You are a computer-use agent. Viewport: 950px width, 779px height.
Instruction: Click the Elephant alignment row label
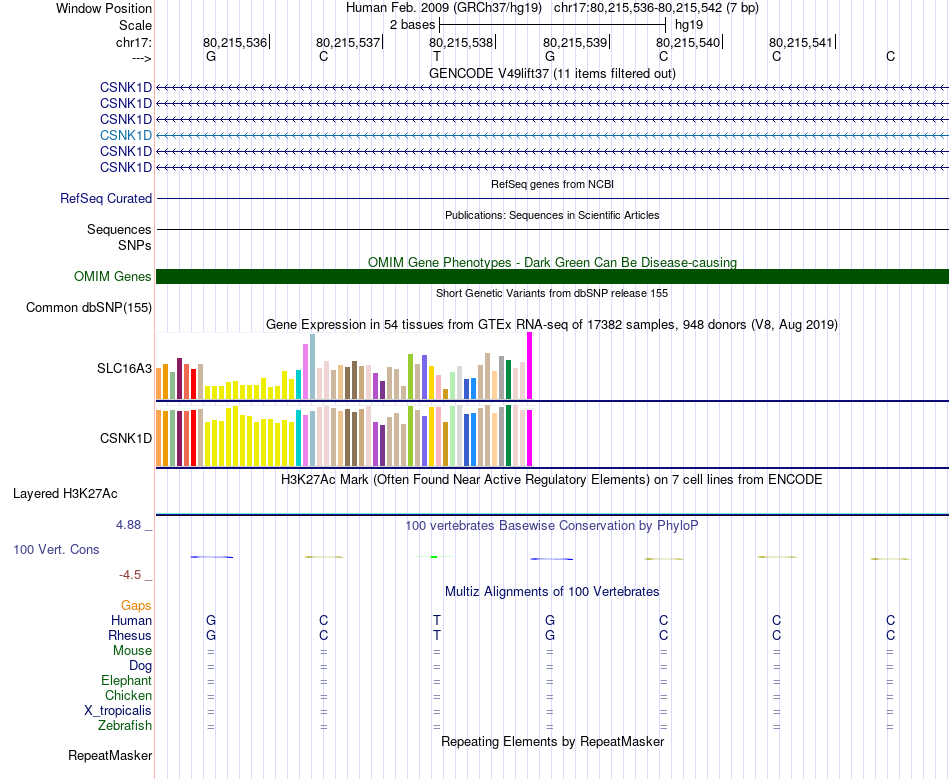pos(127,681)
